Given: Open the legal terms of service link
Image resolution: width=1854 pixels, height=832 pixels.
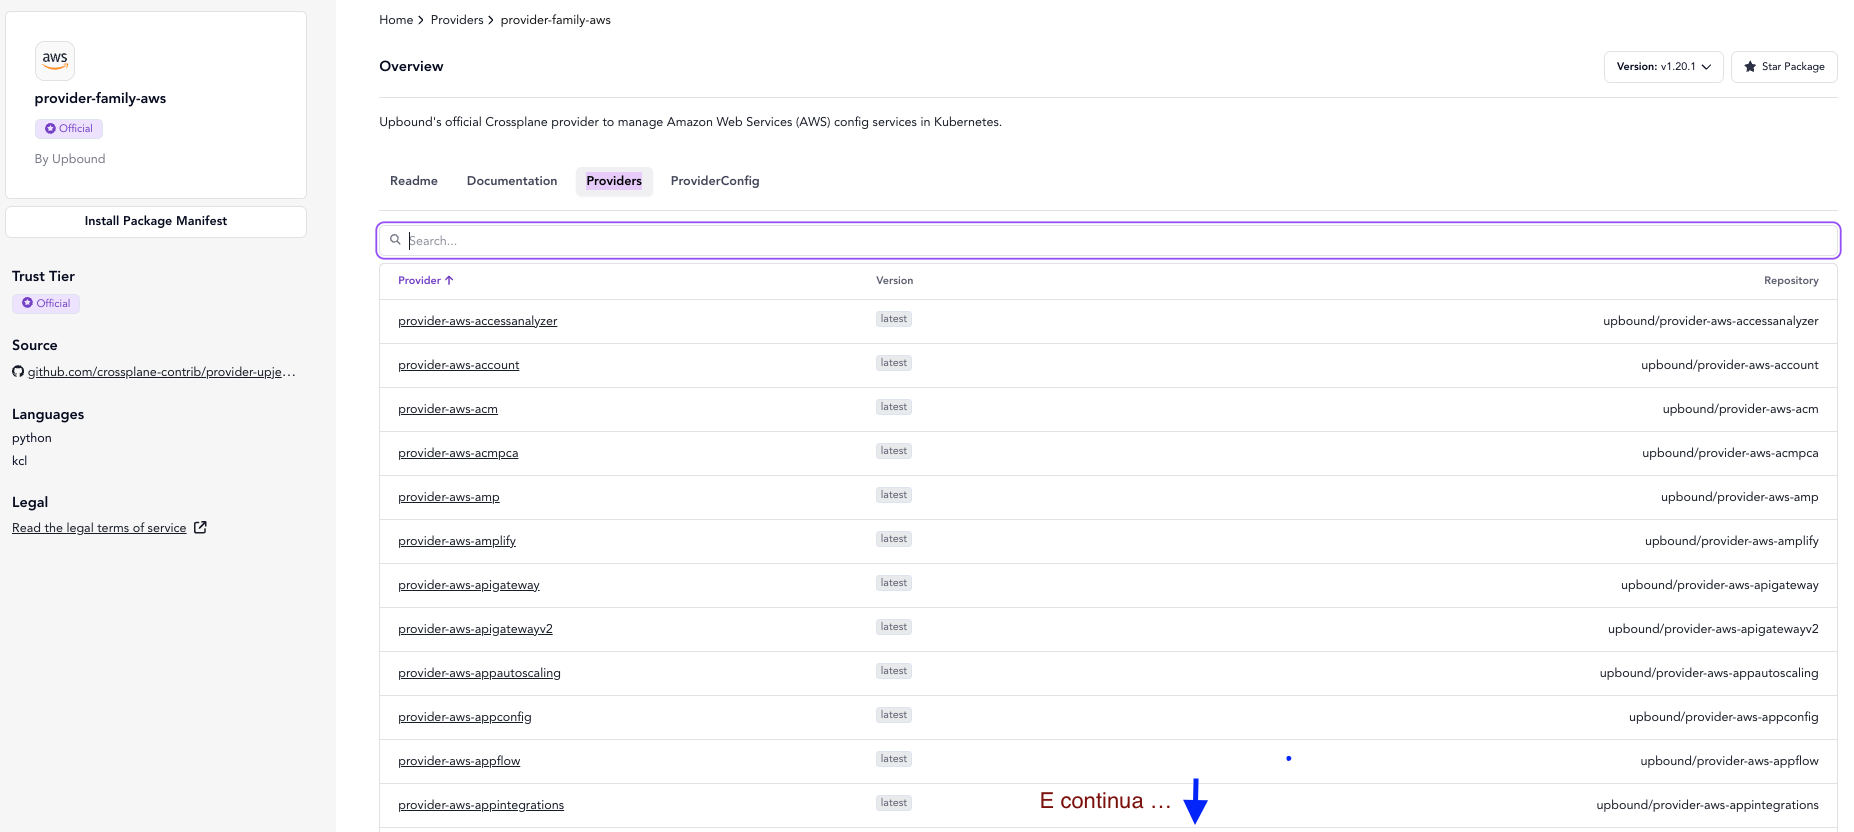Looking at the screenshot, I should pyautogui.click(x=99, y=528).
